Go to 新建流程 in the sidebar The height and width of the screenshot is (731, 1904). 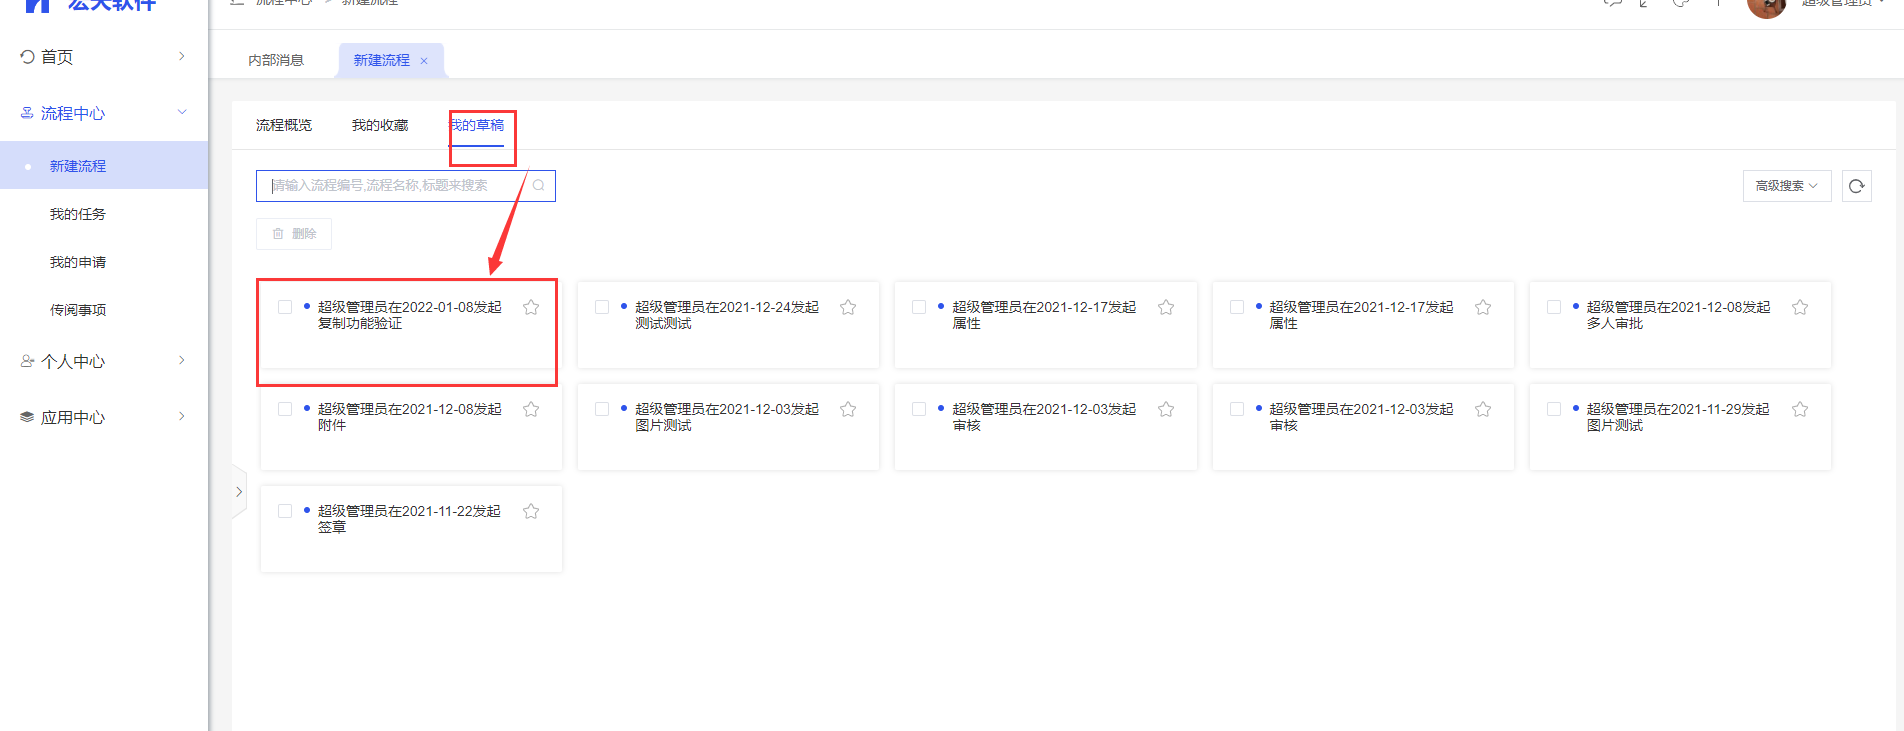(104, 166)
